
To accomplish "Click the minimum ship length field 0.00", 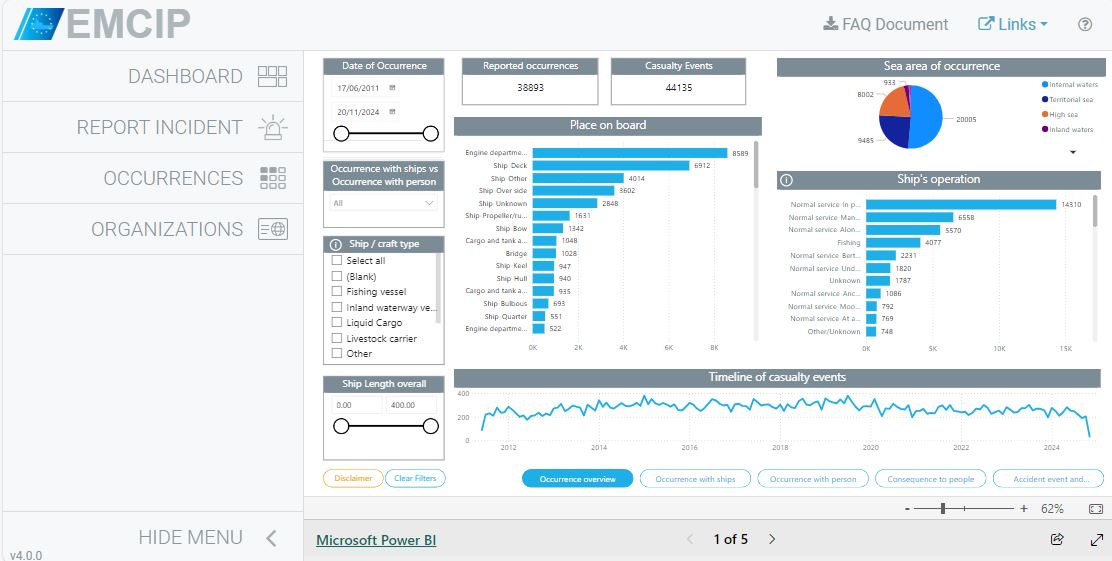I will pyautogui.click(x=357, y=405).
